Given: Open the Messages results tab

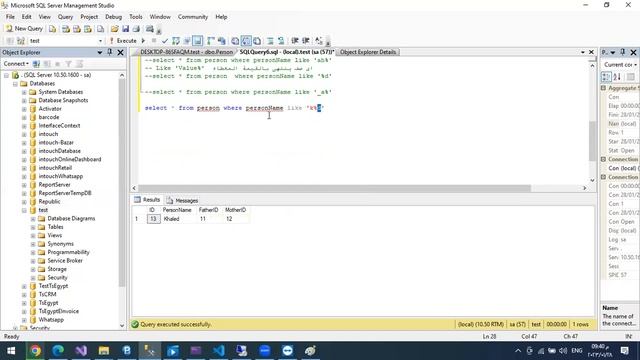Looking at the screenshot, I should point(182,200).
